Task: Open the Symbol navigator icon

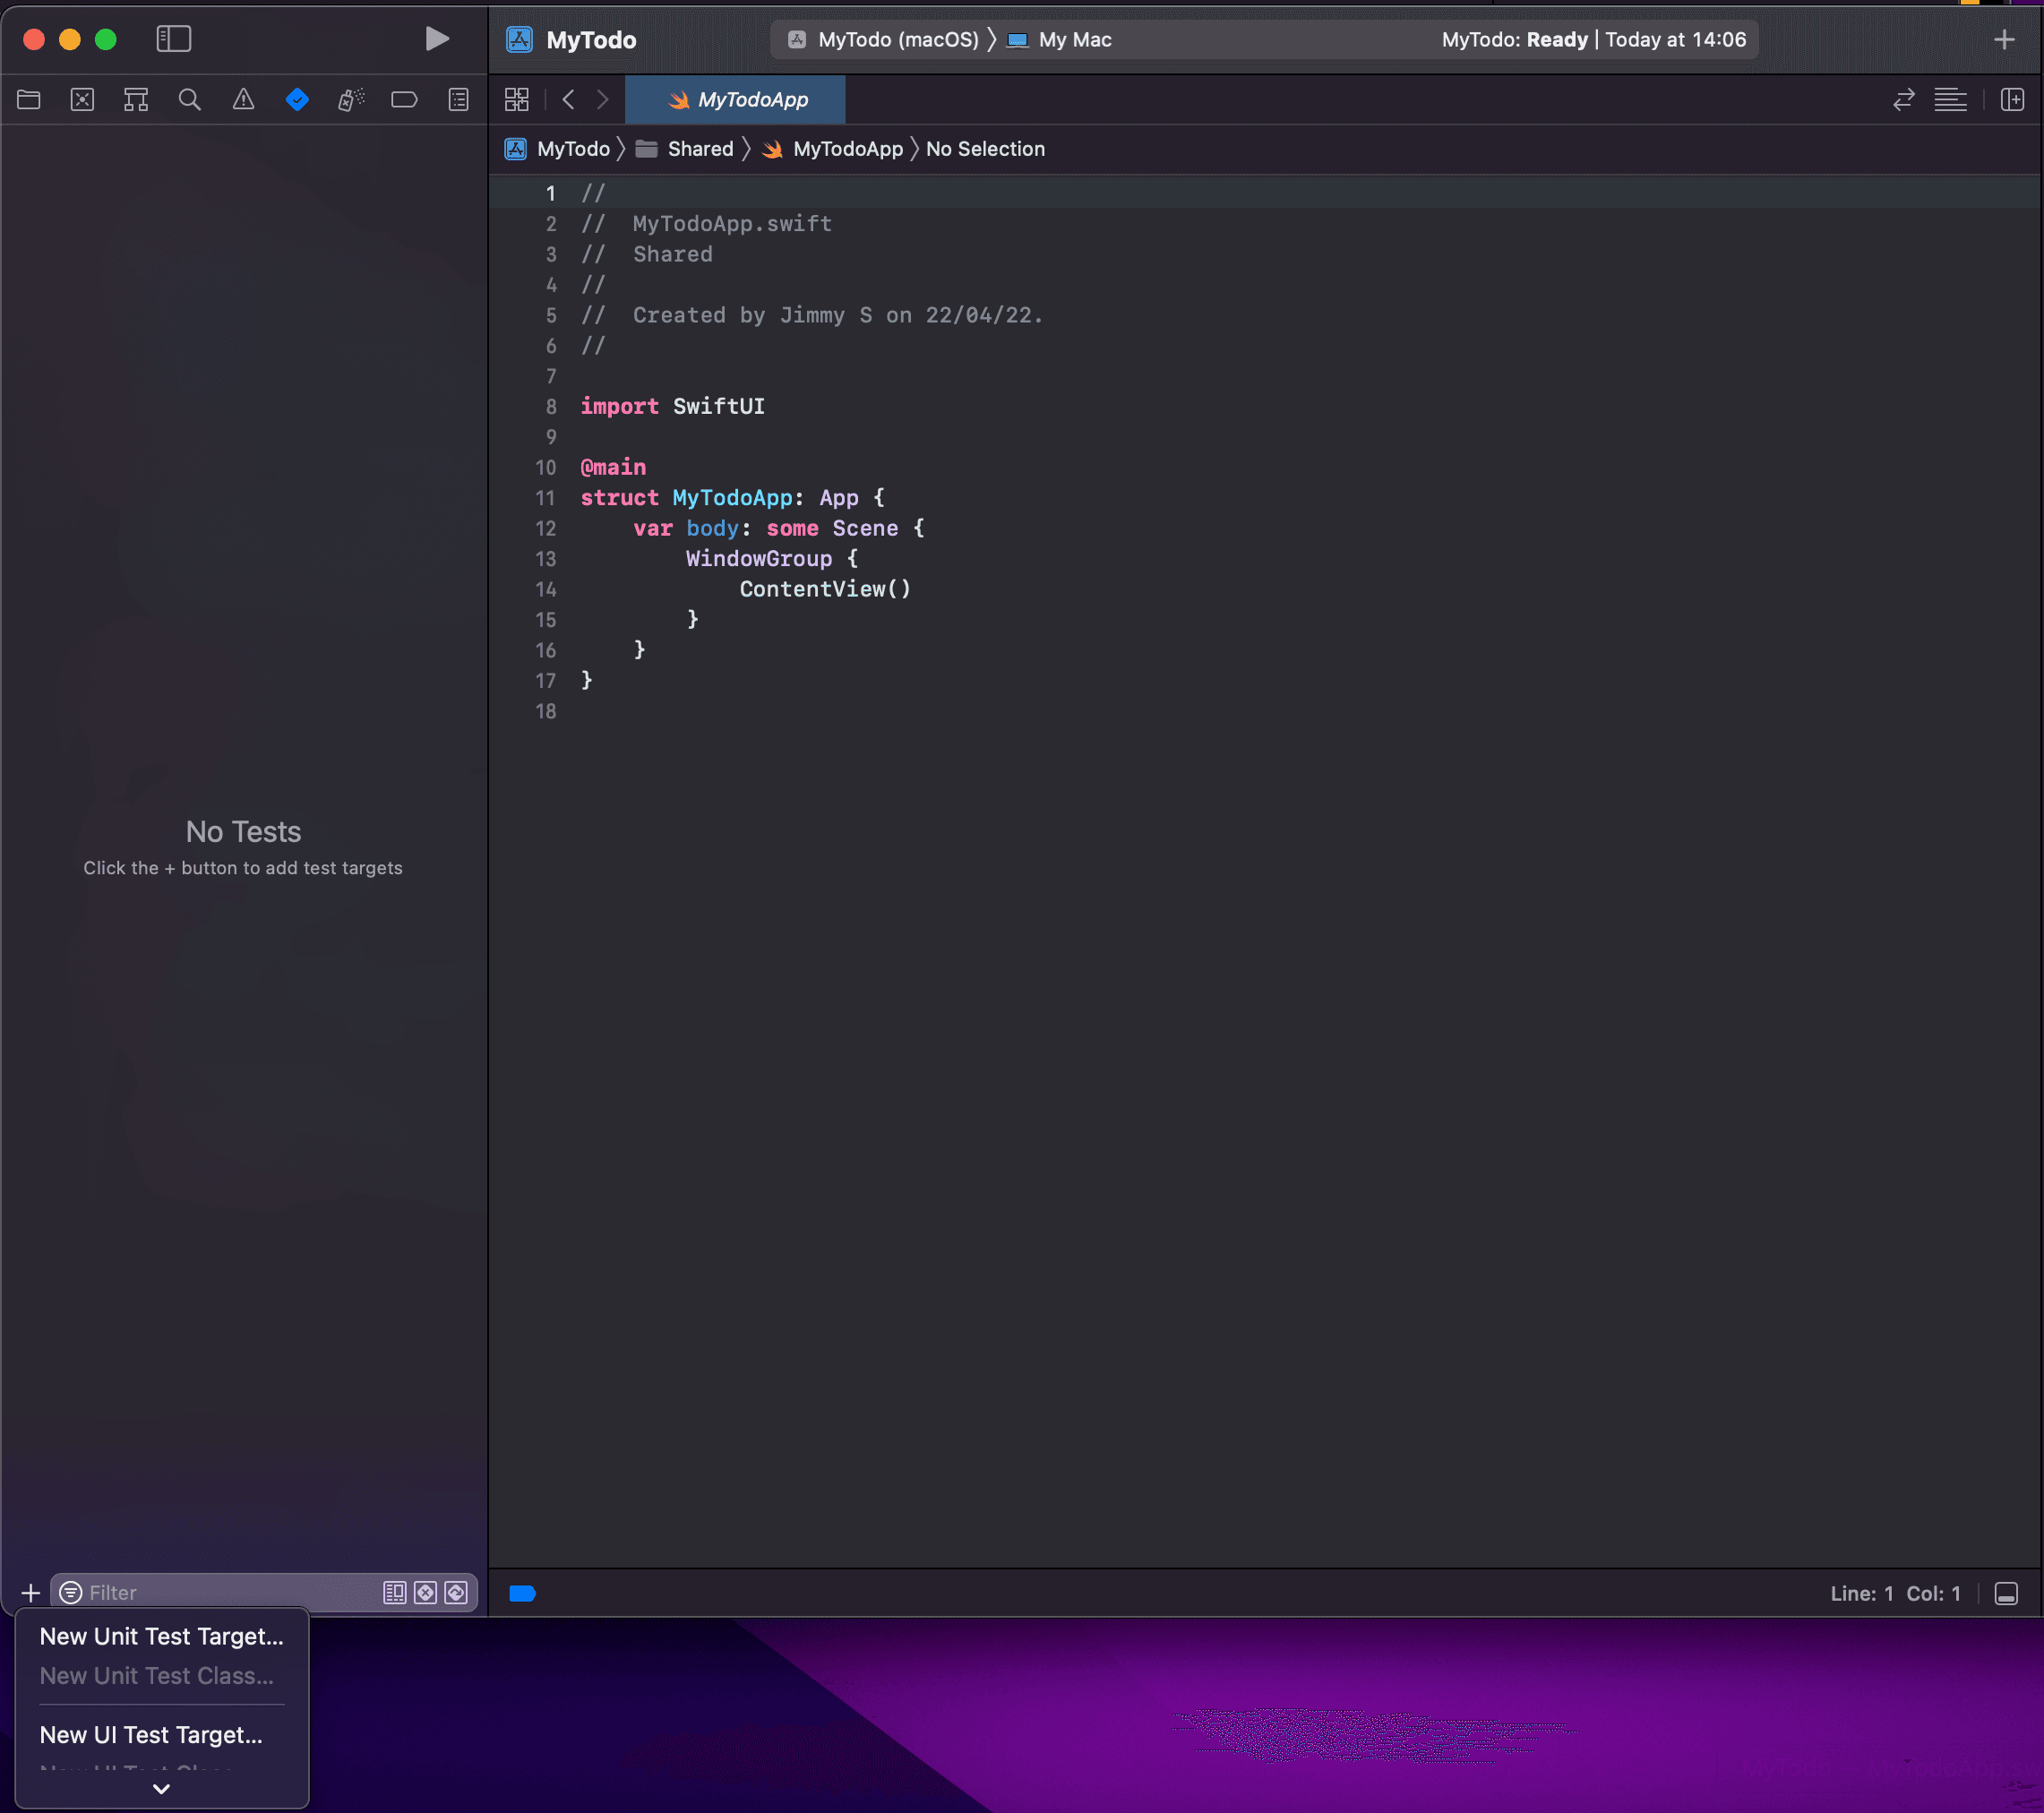Action: tap(136, 99)
